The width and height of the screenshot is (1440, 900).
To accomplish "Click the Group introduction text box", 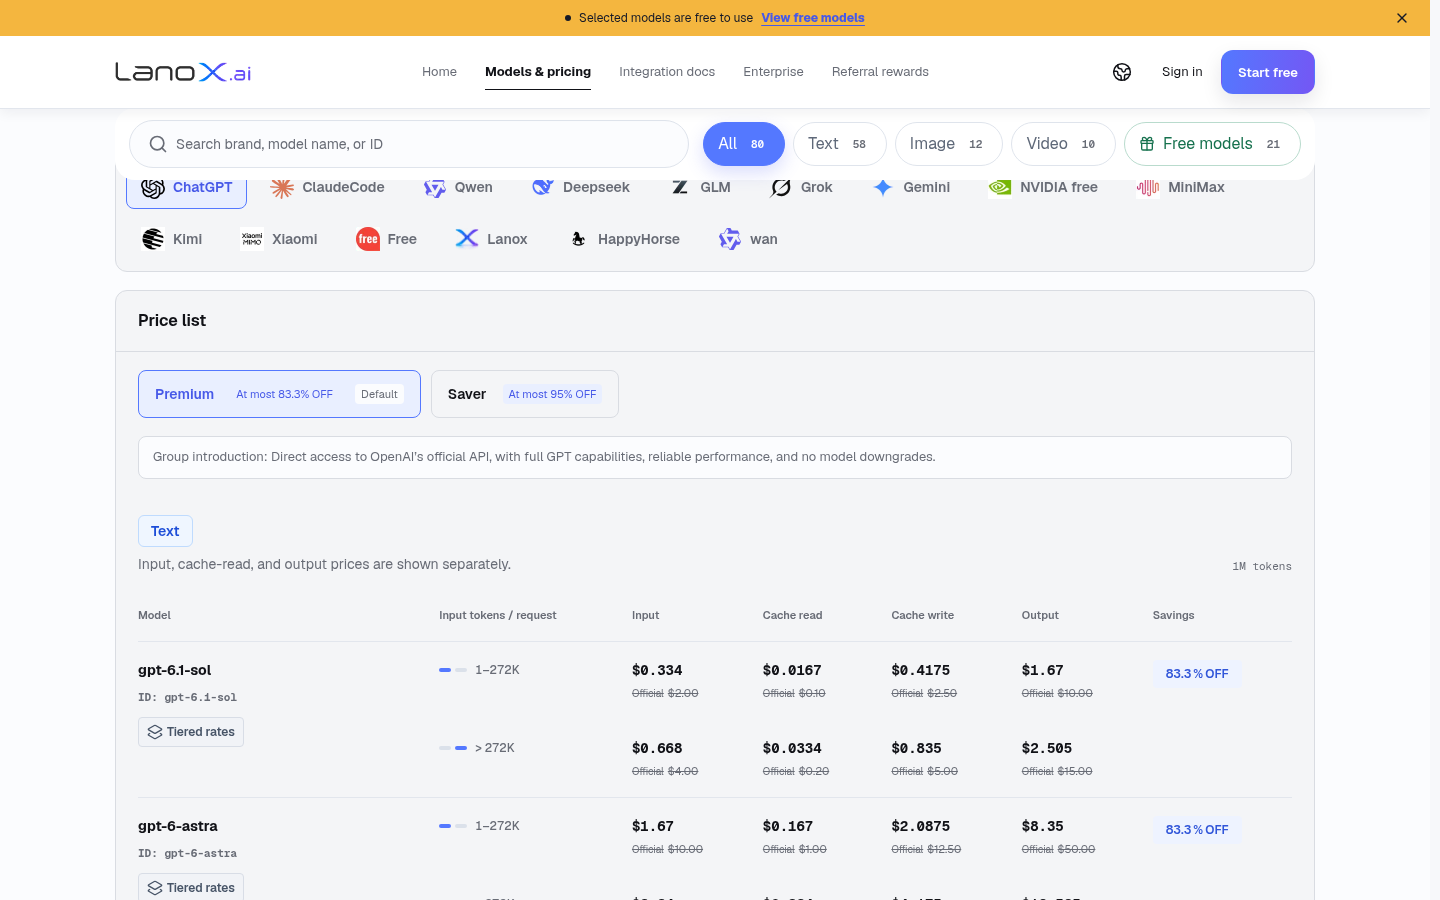I will pos(715,457).
